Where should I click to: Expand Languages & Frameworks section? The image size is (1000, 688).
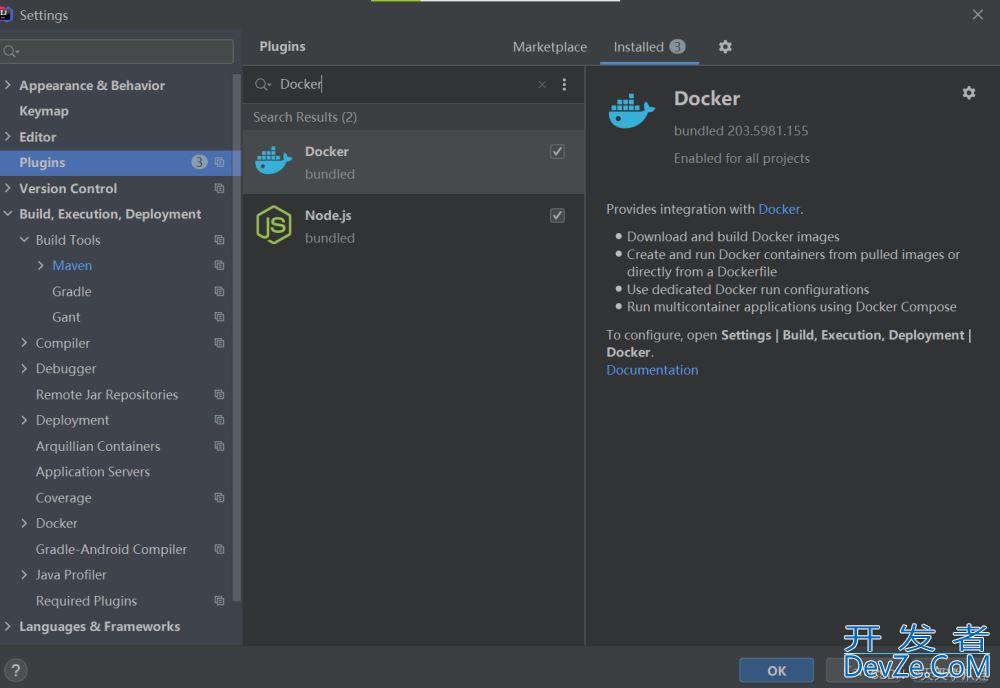(8, 626)
